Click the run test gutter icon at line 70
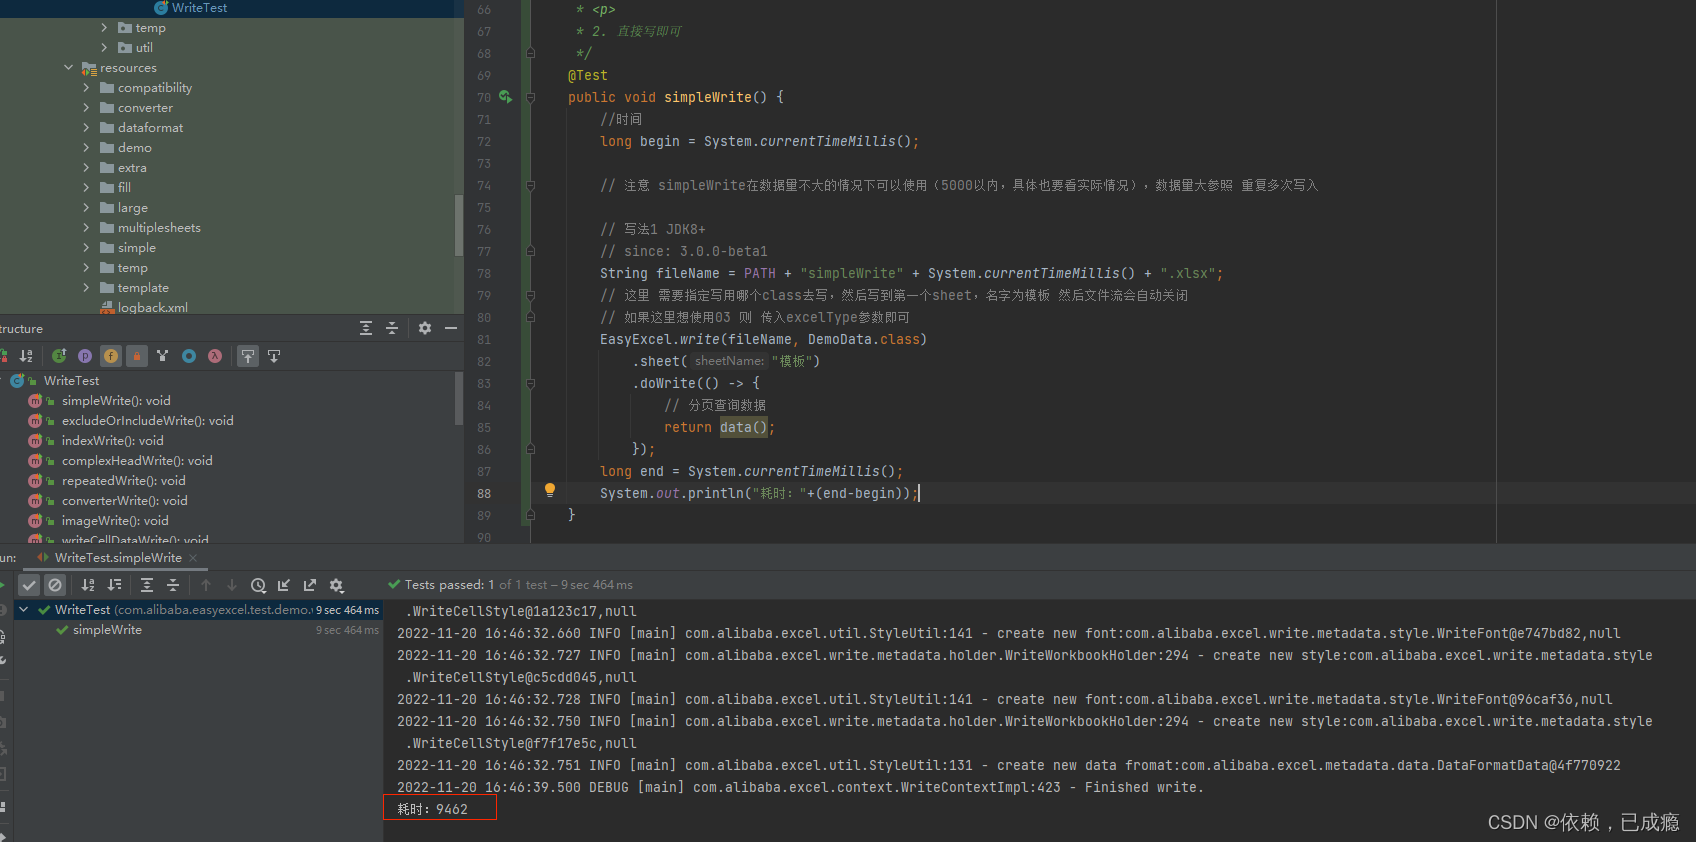Screen dimensions: 1696x842 tap(505, 97)
